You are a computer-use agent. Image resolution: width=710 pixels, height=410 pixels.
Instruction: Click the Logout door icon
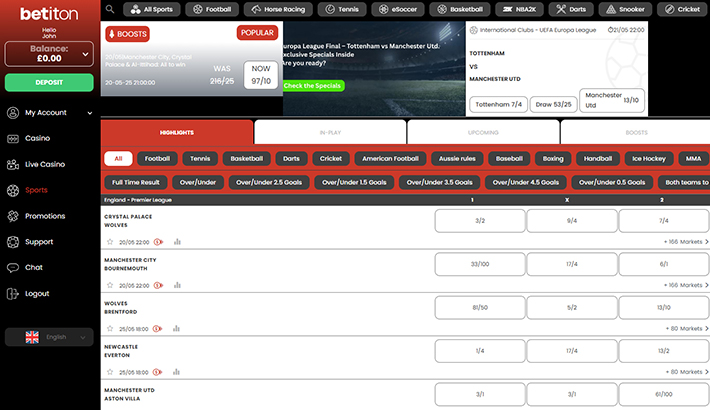(x=13, y=294)
